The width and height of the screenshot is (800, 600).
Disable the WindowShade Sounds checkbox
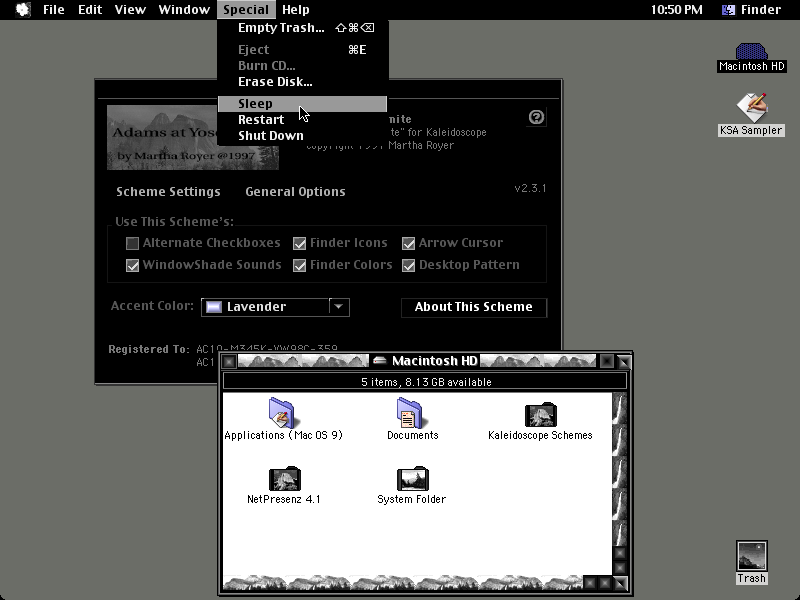pos(132,265)
